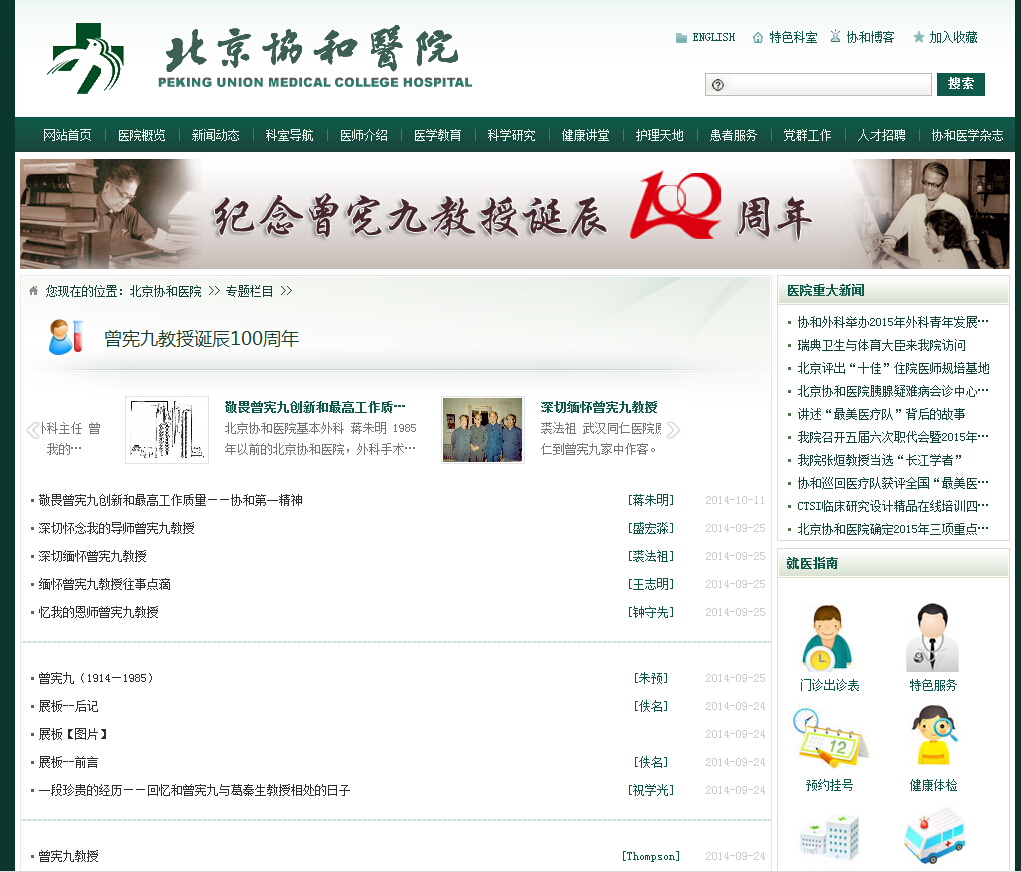Screen dimensions: 1021x872
Task: Open news 讲述“最美医疗队”背后的故事
Action: point(882,414)
